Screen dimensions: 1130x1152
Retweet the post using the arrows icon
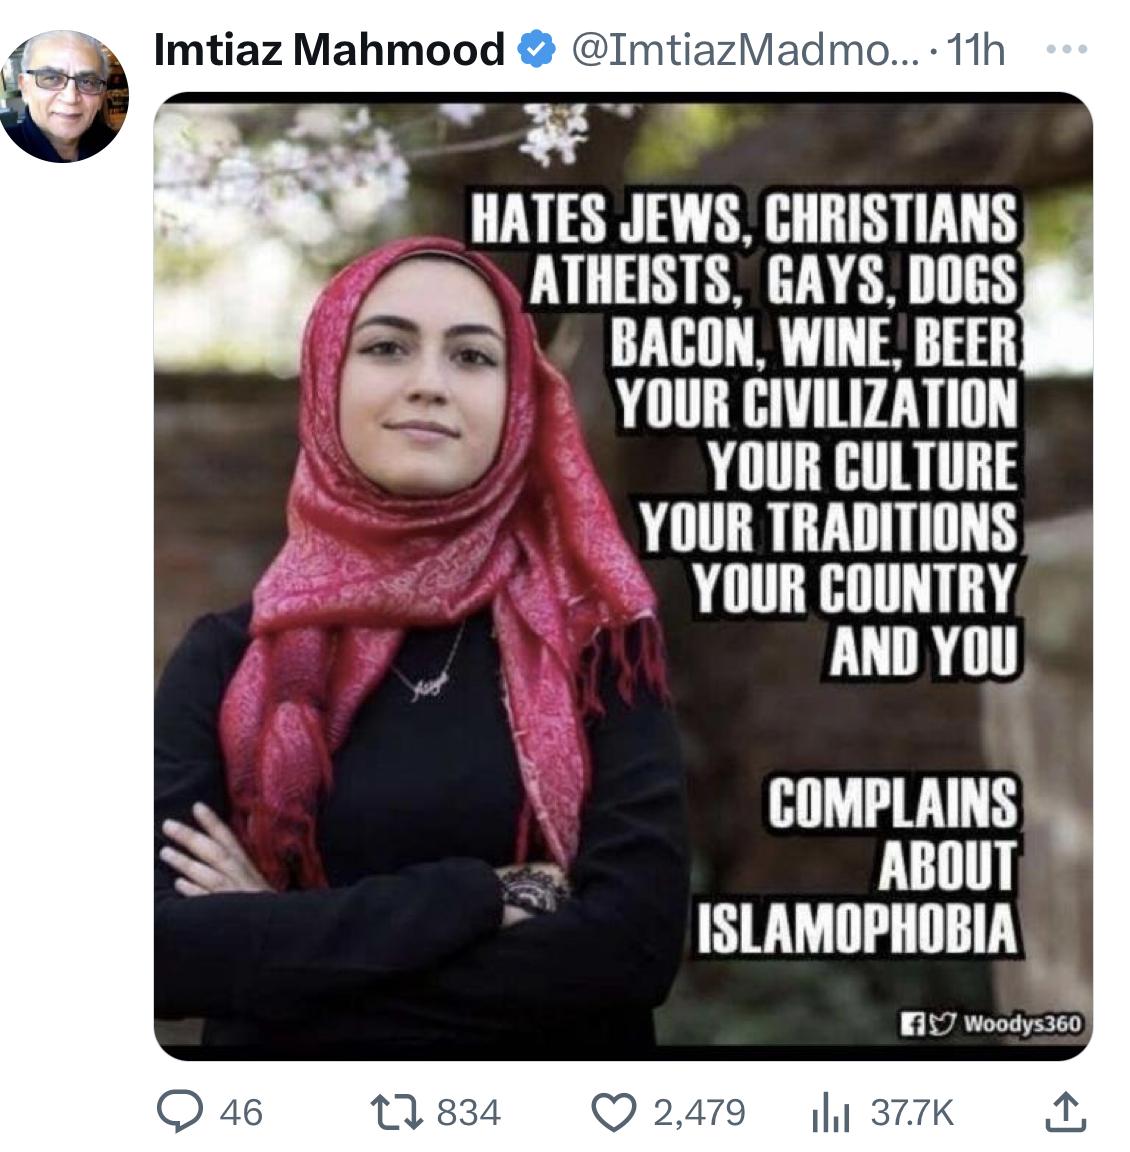pos(397,1112)
